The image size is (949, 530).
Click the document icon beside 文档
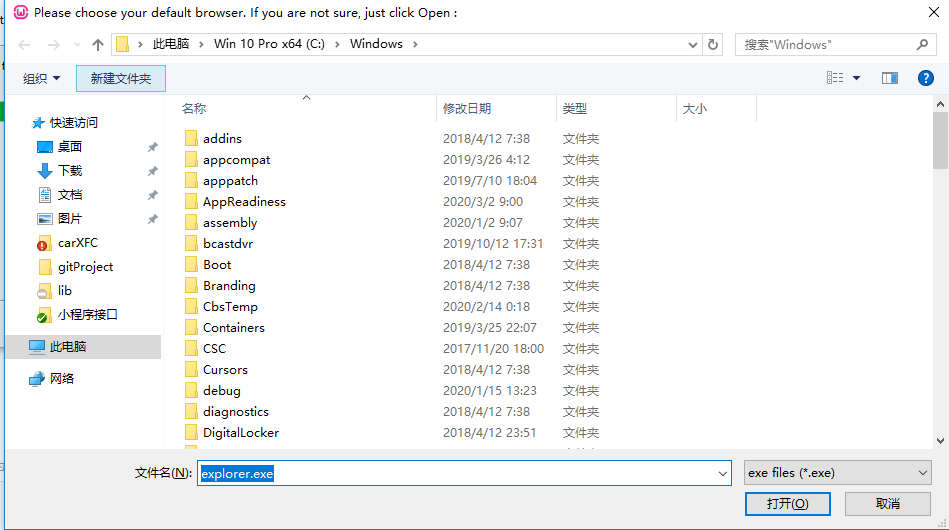[x=45, y=195]
